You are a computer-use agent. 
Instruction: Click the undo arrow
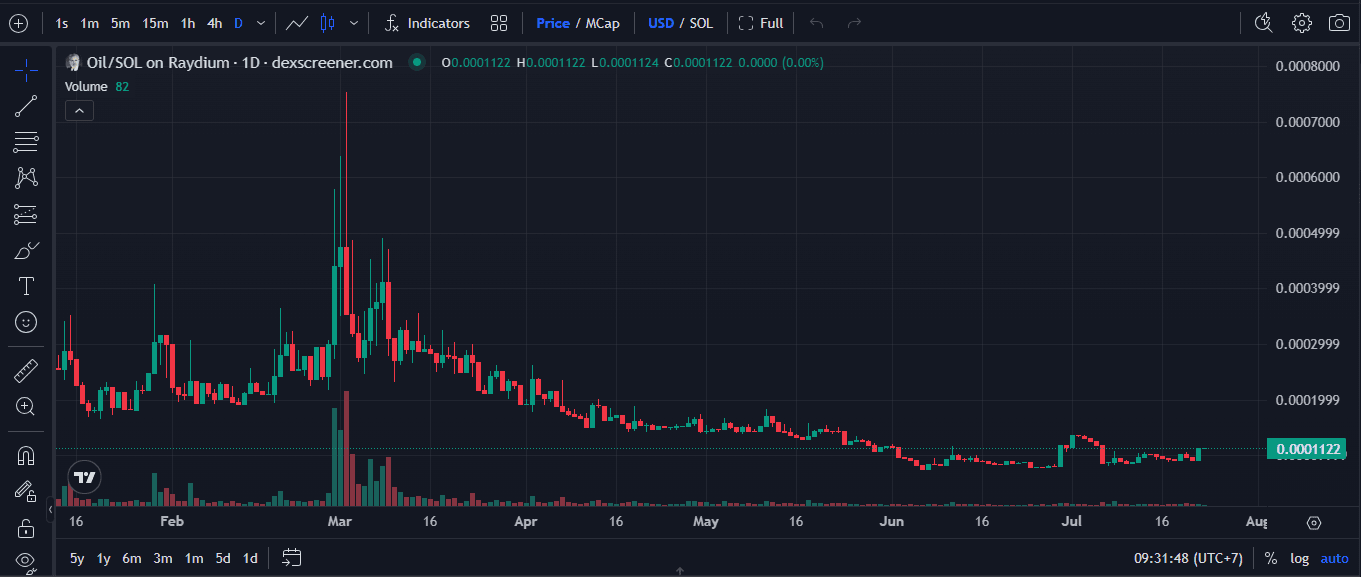coord(817,23)
